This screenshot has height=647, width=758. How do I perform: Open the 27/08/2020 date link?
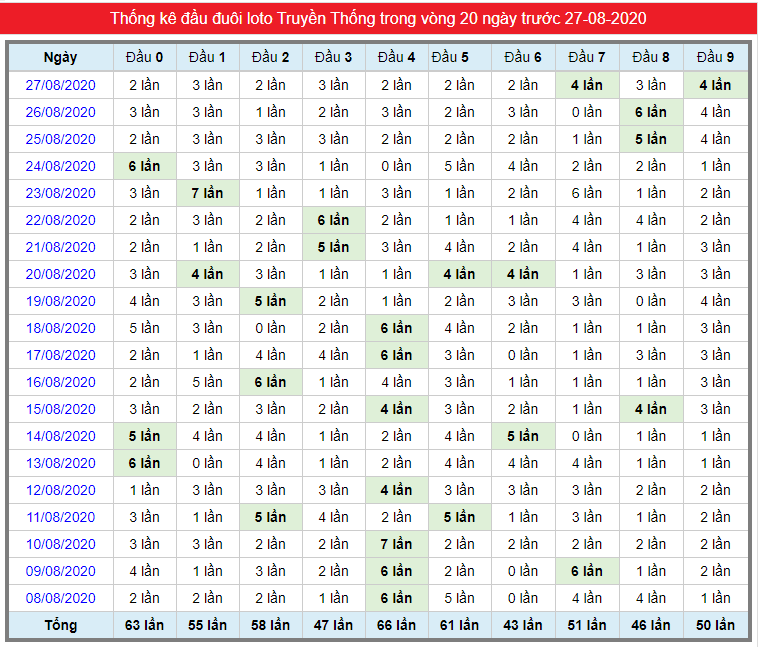[x=60, y=85]
